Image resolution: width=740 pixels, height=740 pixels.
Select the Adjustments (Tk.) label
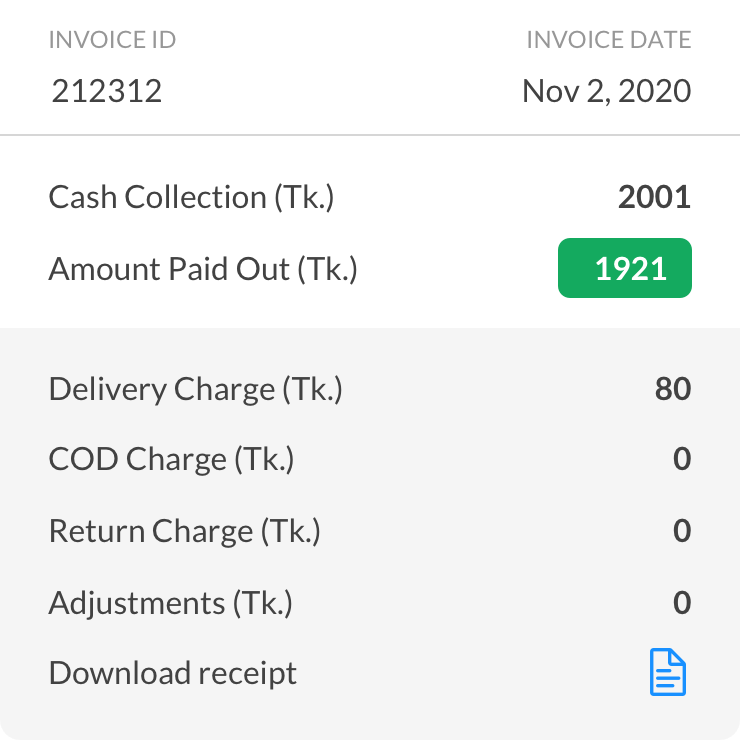click(170, 603)
